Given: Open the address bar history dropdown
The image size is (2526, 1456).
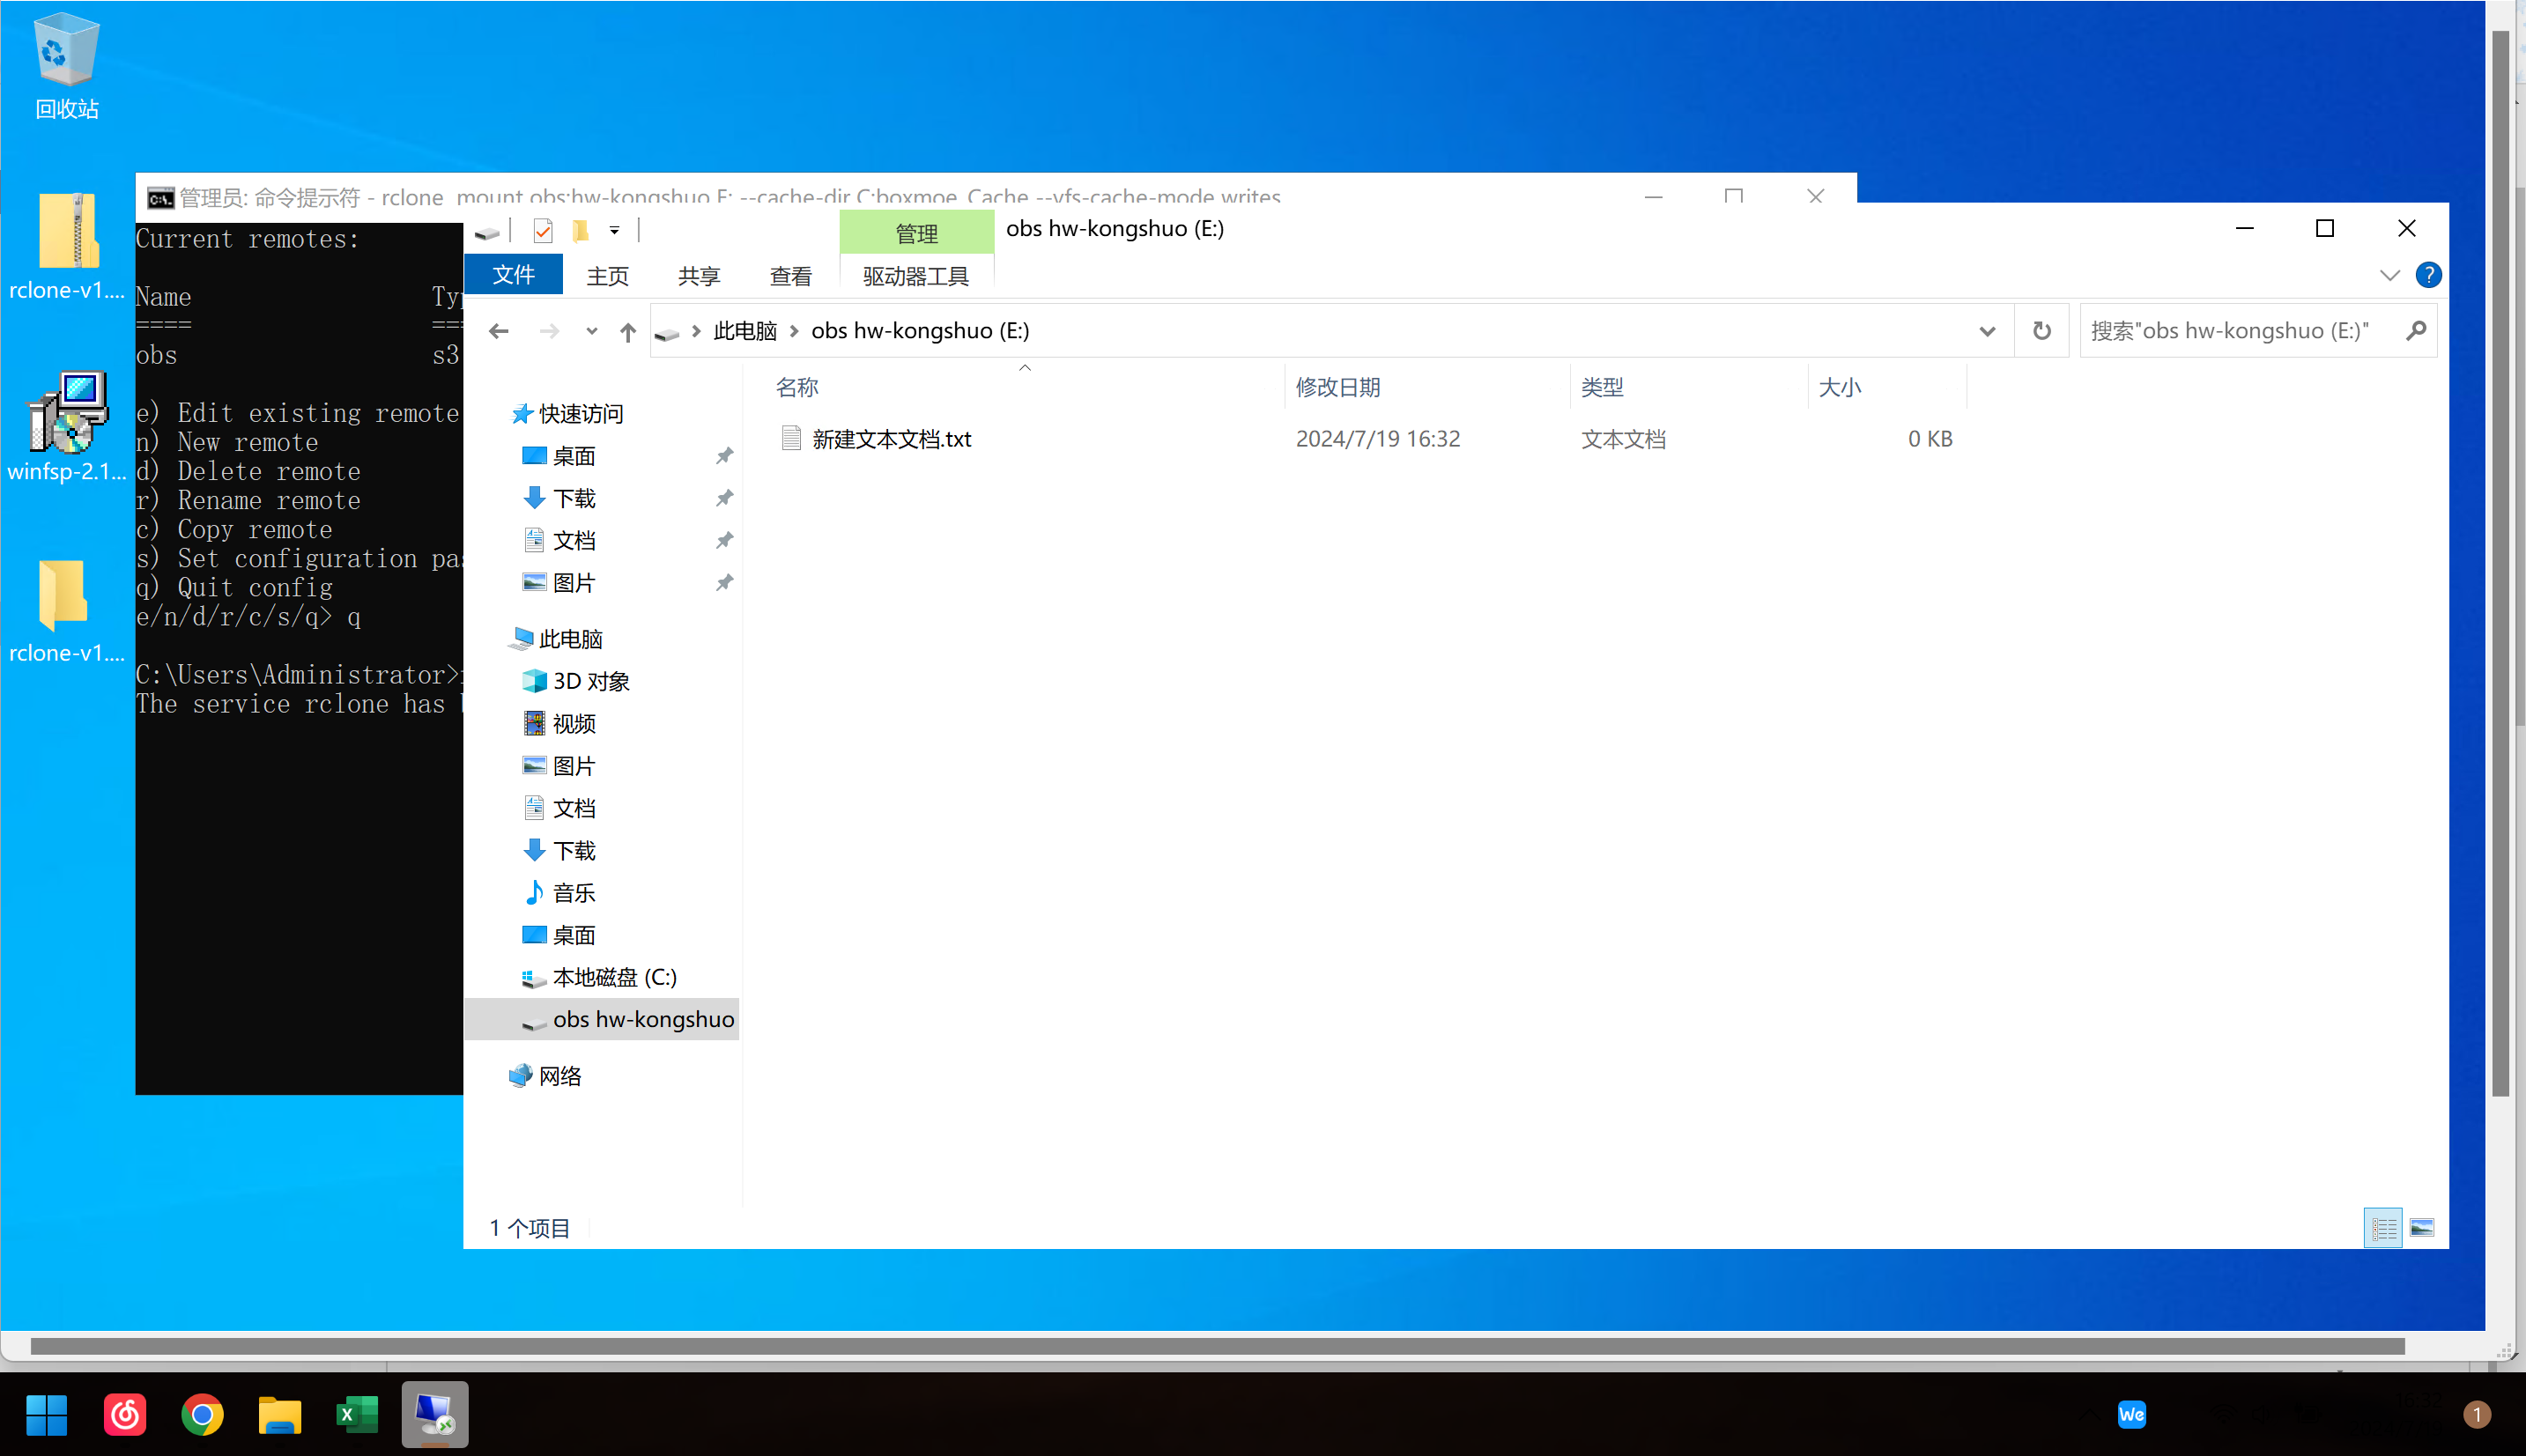Looking at the screenshot, I should 1987,331.
